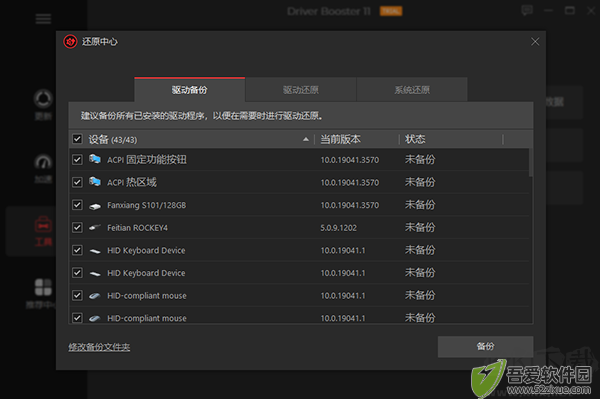Image resolution: width=600 pixels, height=399 pixels.
Task: Toggle the select-all devices checkbox in header
Action: point(77,139)
